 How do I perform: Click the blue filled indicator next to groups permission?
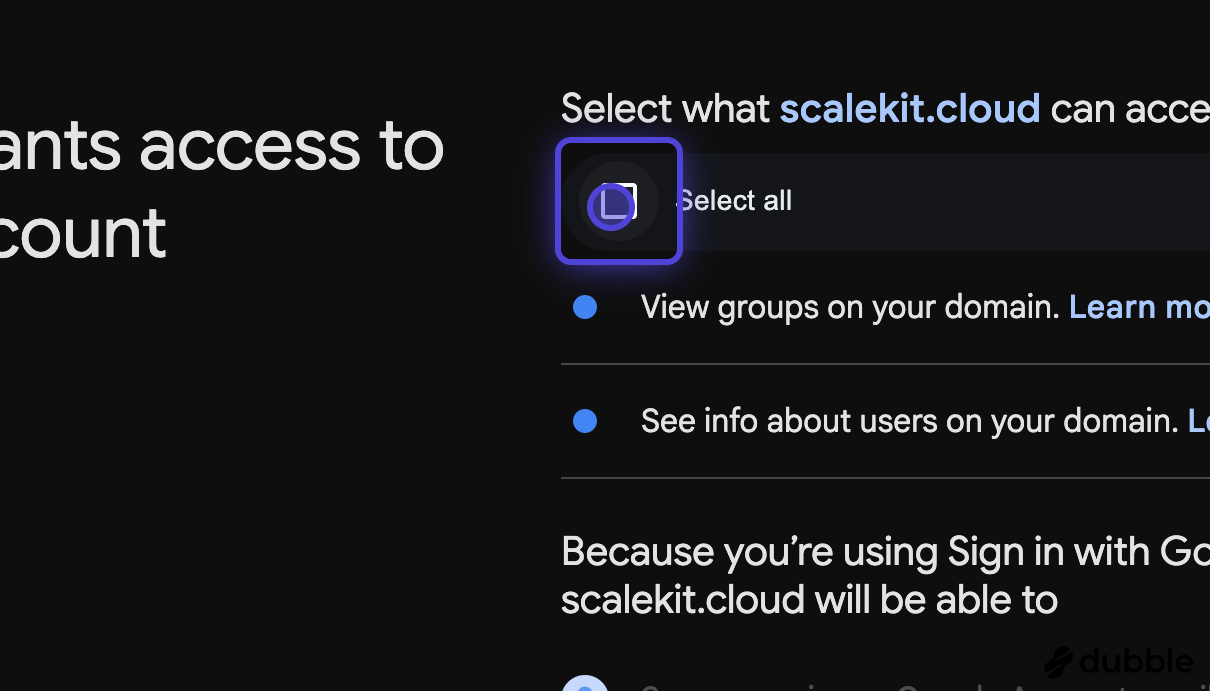tap(585, 307)
